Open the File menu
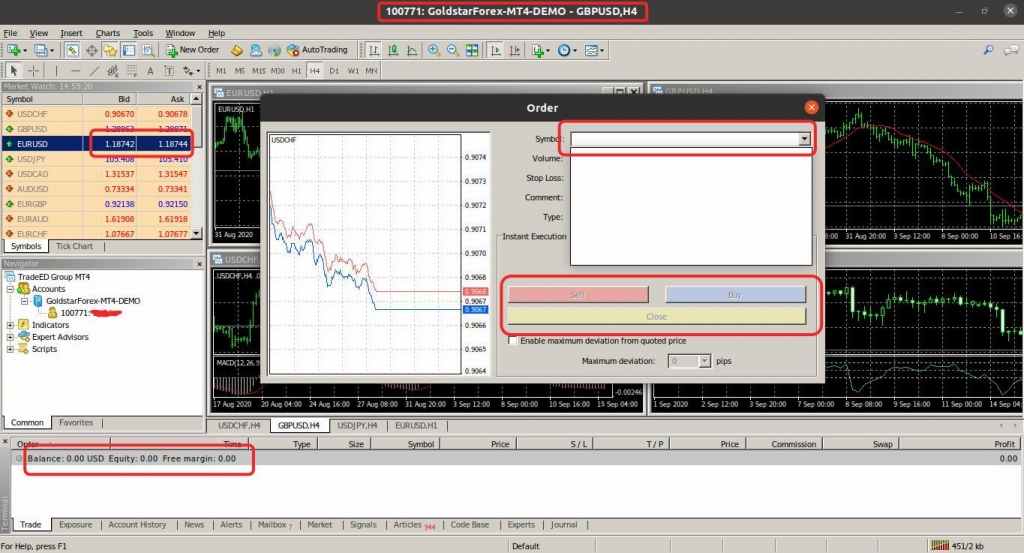The image size is (1024, 553). point(10,33)
